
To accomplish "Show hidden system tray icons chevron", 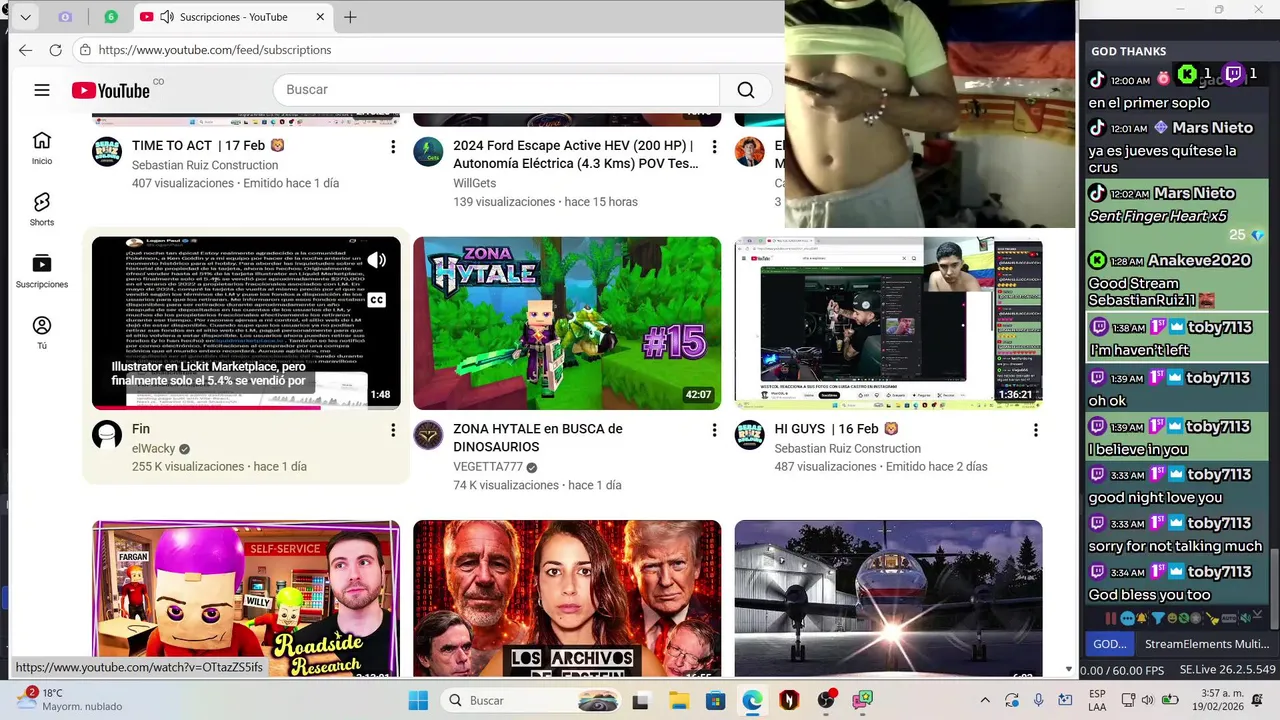I will click(985, 700).
